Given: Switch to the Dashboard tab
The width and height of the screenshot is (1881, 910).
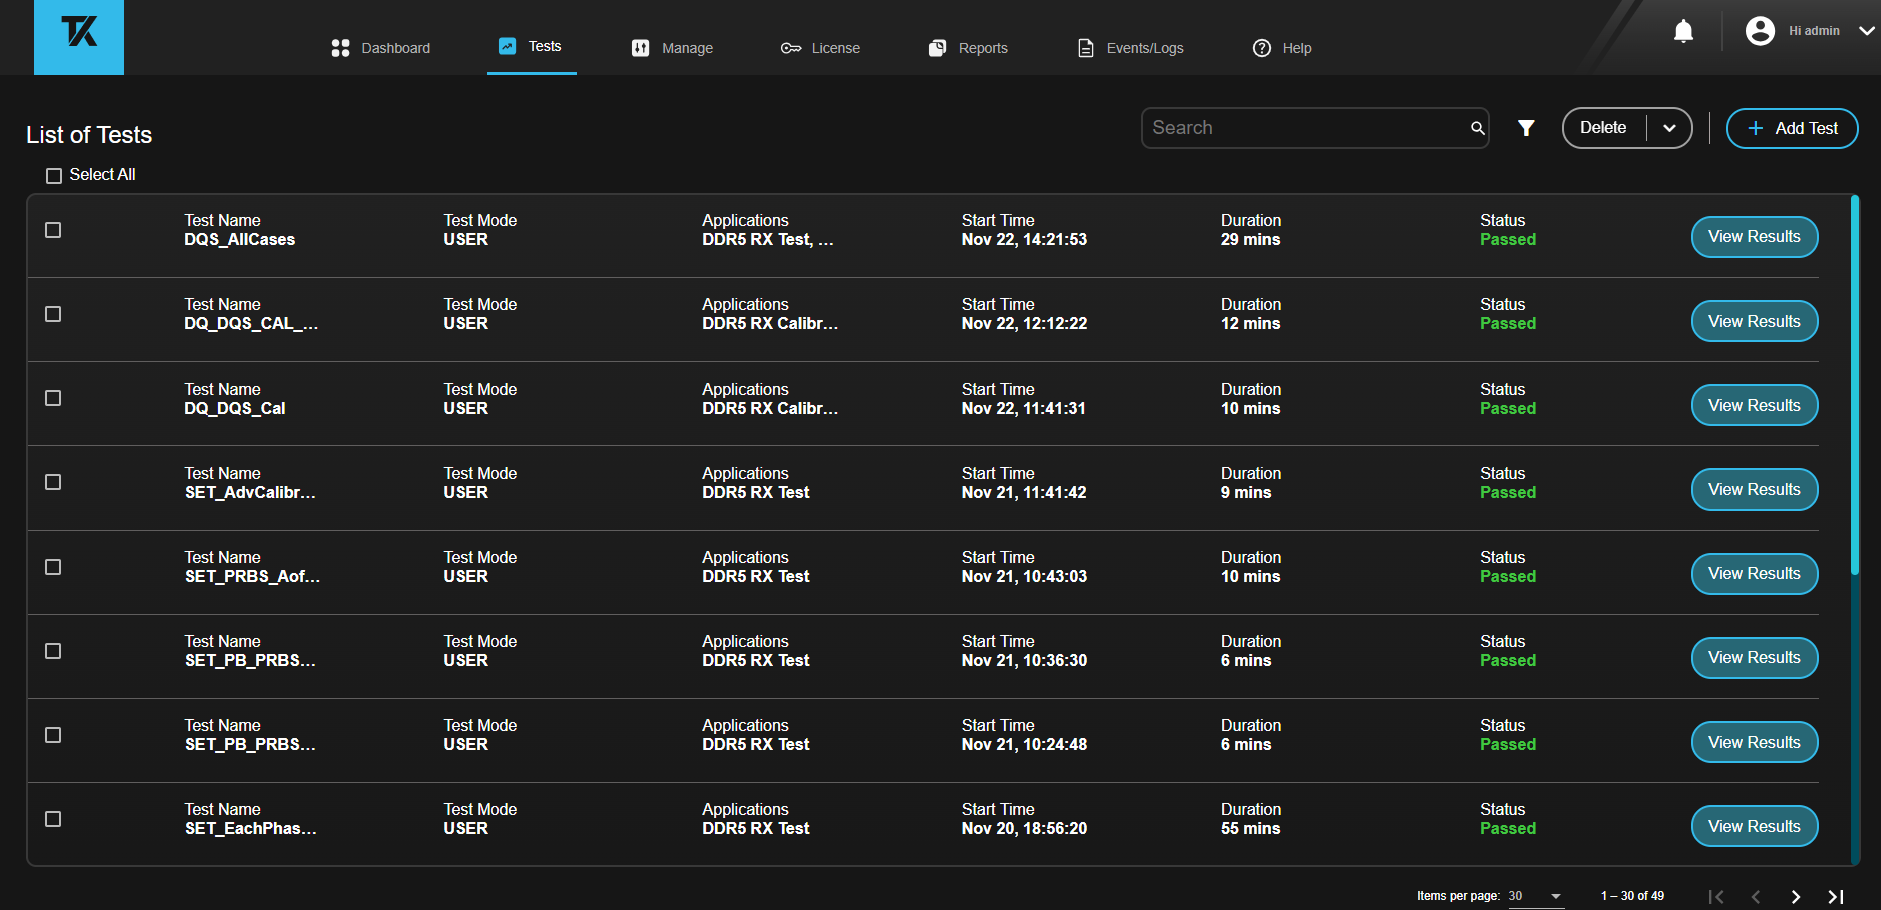Looking at the screenshot, I should pyautogui.click(x=381, y=48).
